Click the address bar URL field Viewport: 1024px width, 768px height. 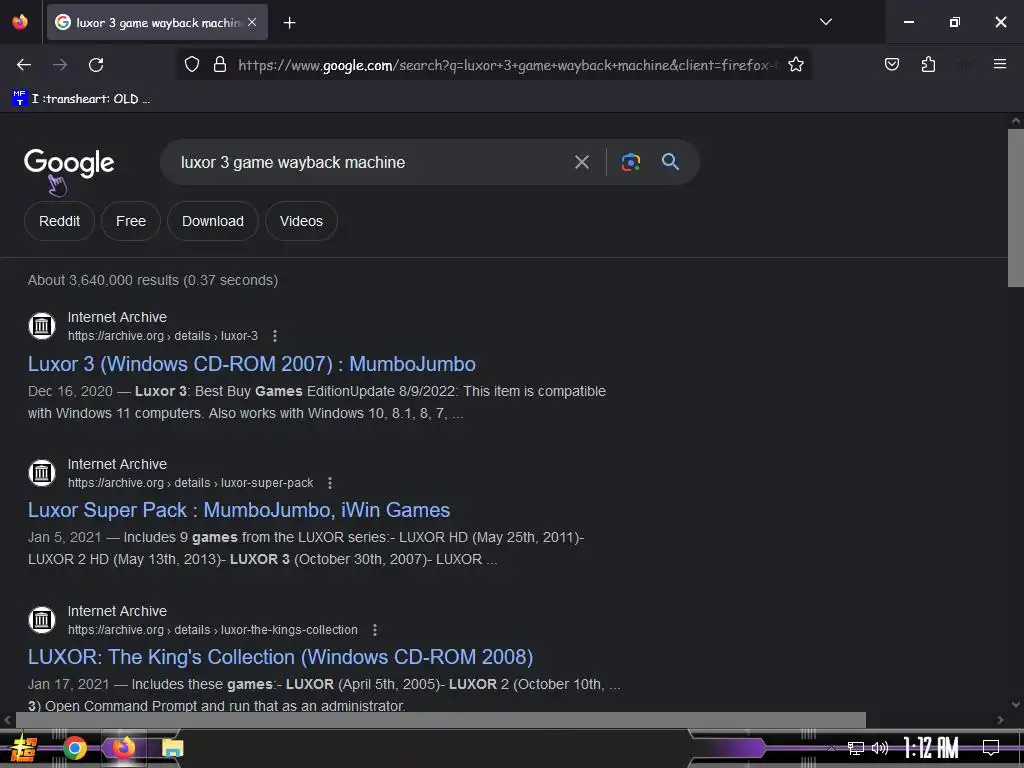[x=508, y=65]
